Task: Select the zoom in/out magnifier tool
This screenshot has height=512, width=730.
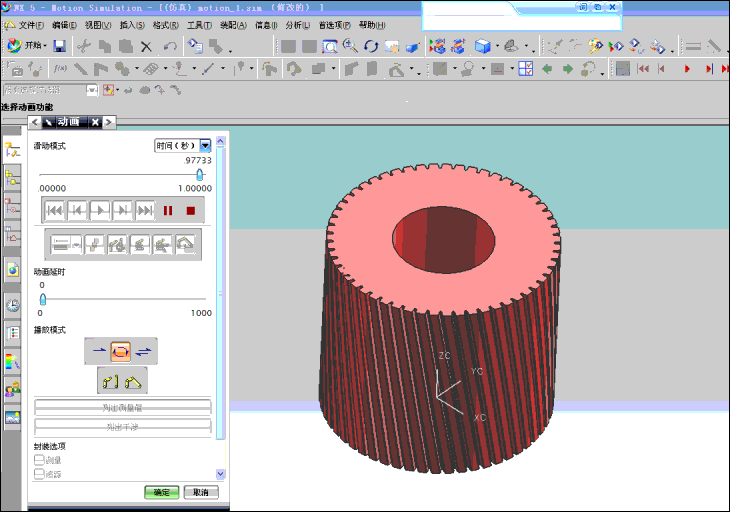Action: point(350,46)
